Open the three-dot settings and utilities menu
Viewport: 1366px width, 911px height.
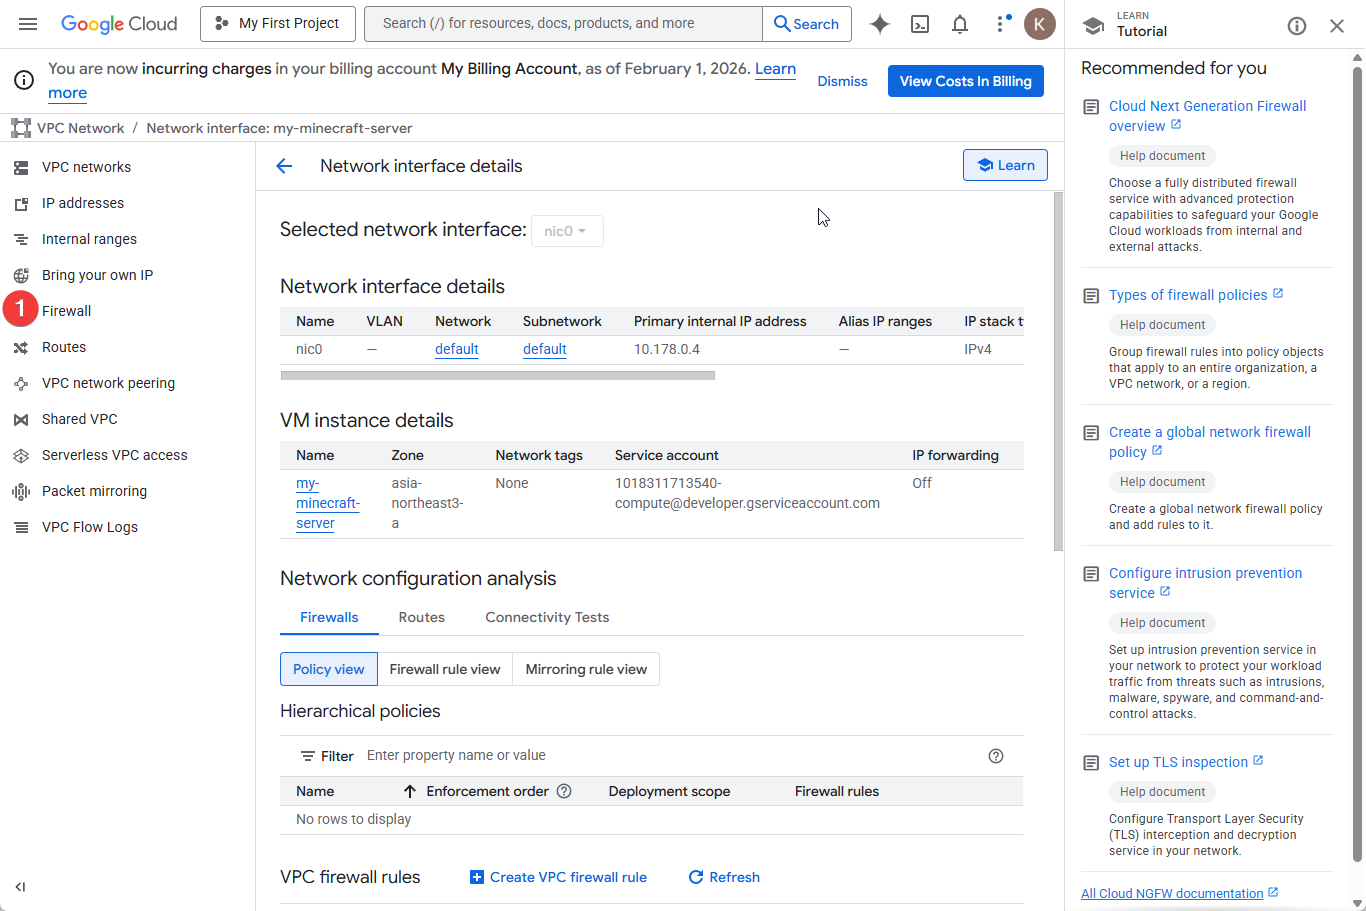point(1001,24)
